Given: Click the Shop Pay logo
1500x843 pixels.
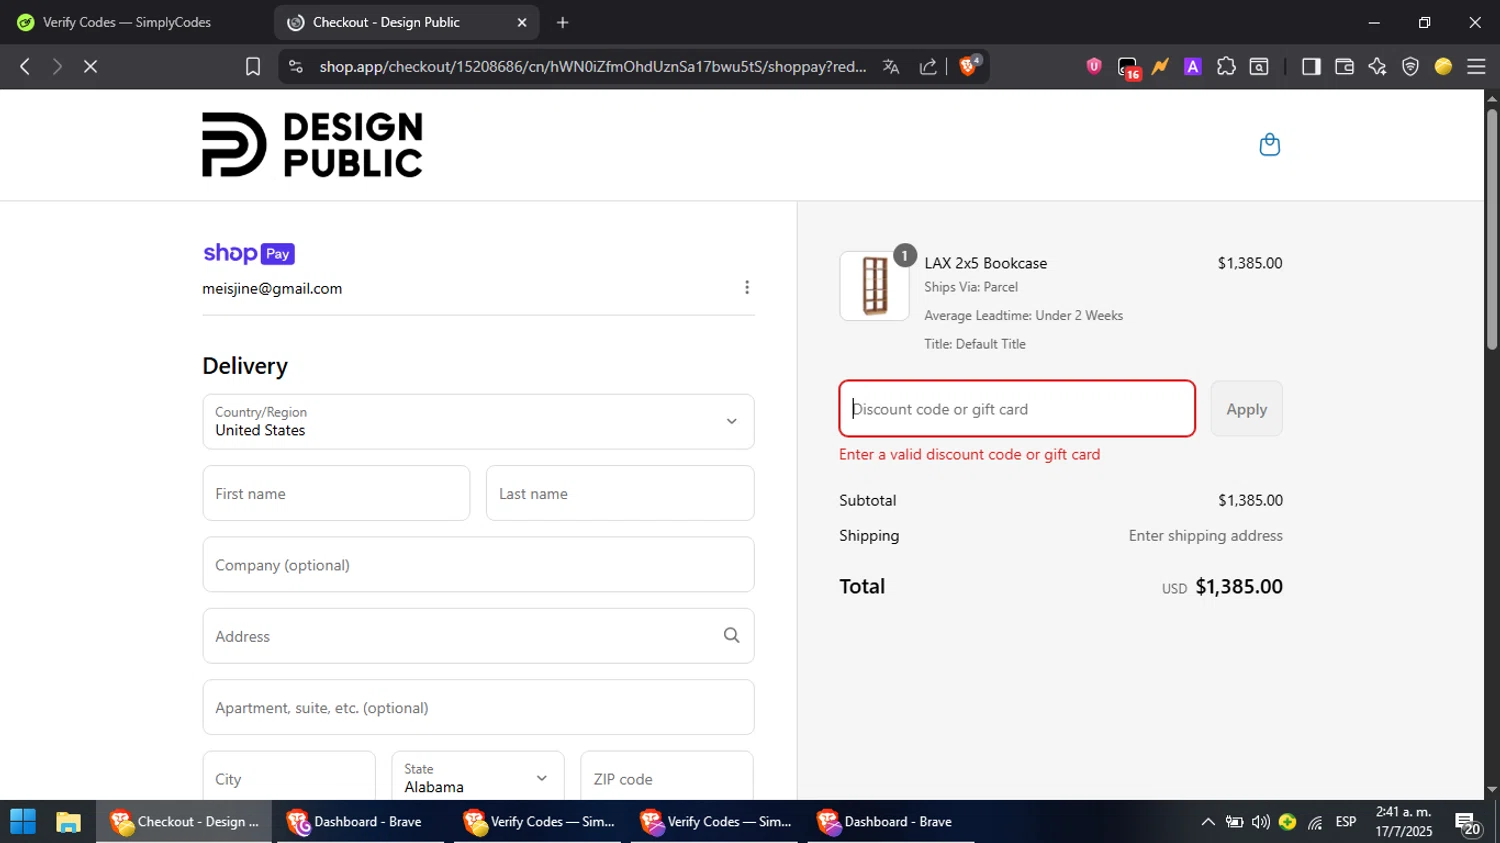Looking at the screenshot, I should (x=249, y=253).
